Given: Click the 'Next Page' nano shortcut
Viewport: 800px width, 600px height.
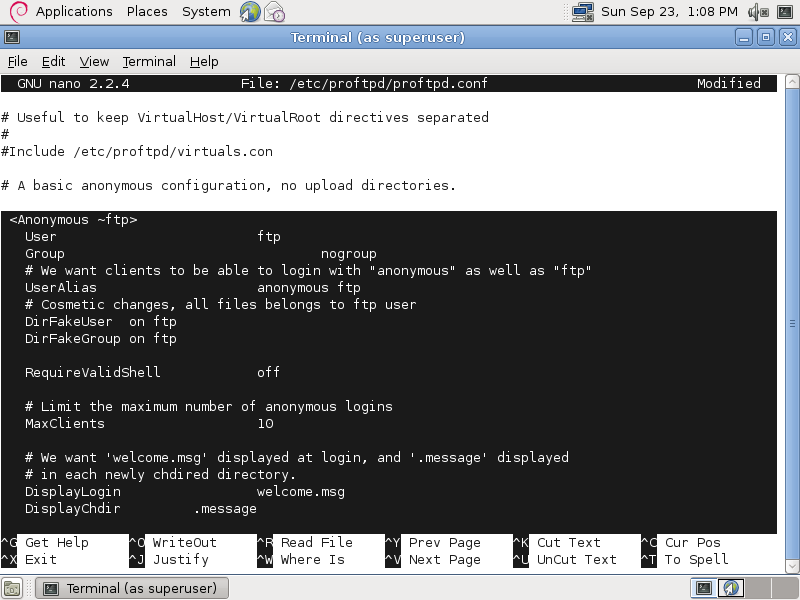Looking at the screenshot, I should coord(444,560).
